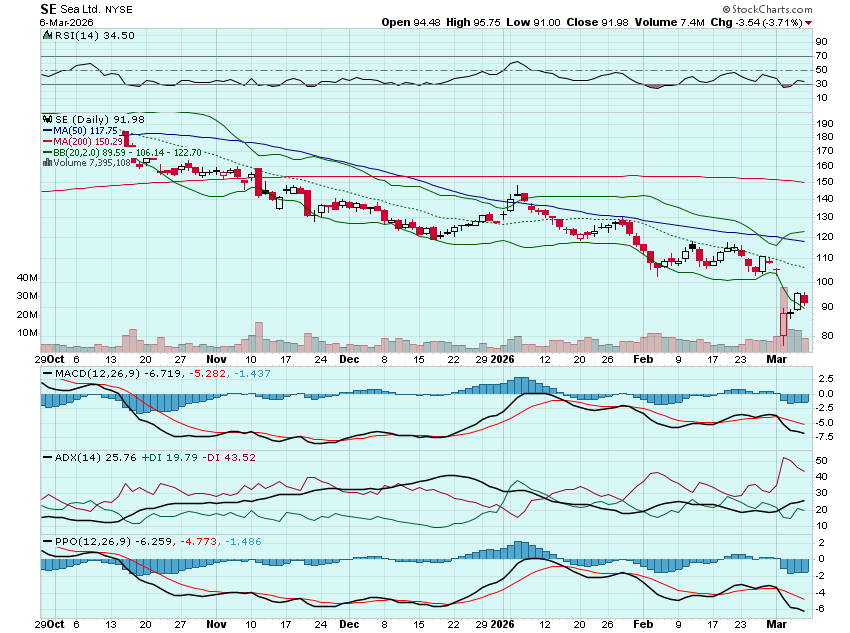The width and height of the screenshot is (850, 633).
Task: Click the 'RSI(14) 34.50' legend label
Action: coord(95,35)
